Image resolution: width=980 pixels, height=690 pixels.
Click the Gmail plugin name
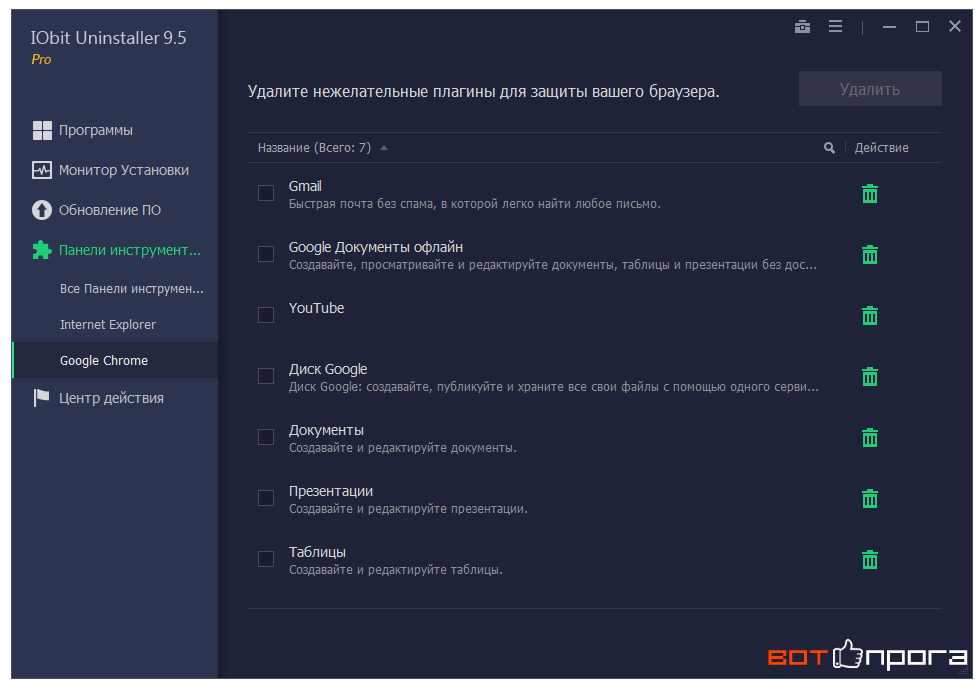point(305,186)
